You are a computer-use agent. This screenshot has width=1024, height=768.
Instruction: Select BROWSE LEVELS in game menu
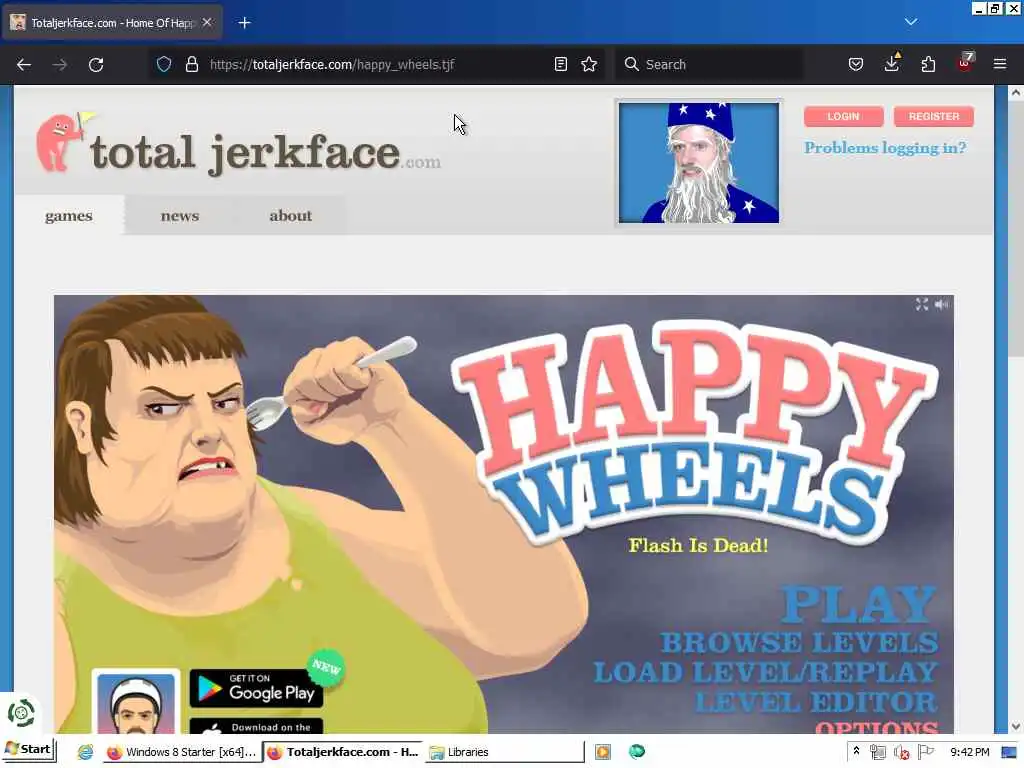(799, 643)
